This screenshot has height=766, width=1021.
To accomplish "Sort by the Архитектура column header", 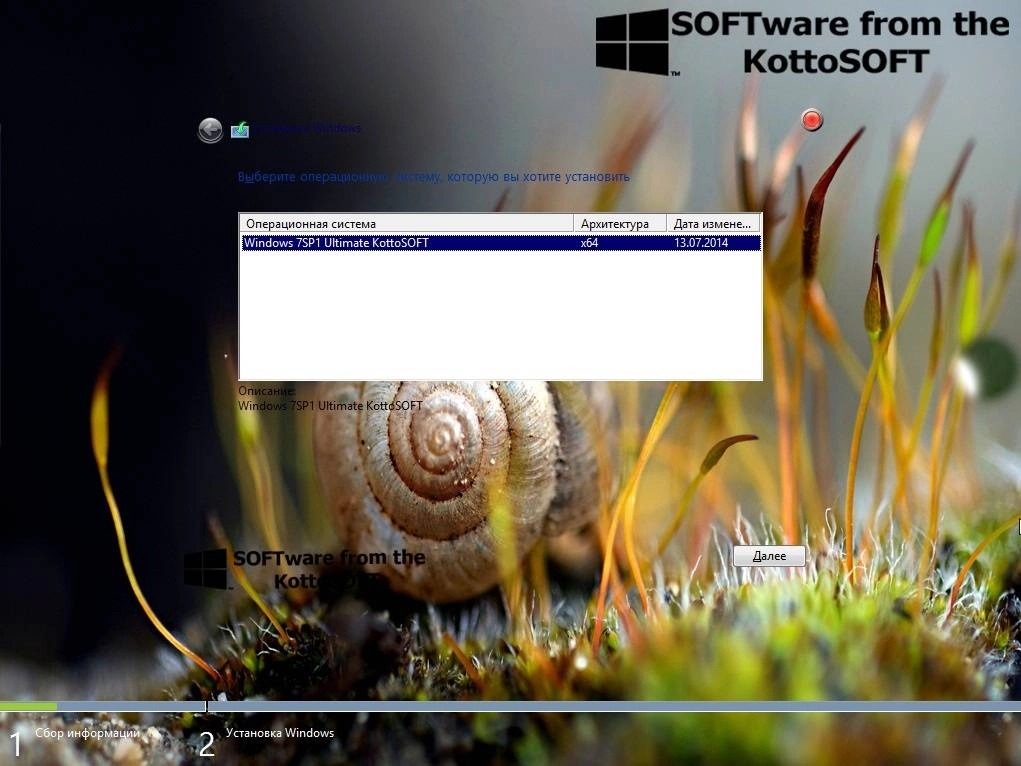I will (x=620, y=223).
